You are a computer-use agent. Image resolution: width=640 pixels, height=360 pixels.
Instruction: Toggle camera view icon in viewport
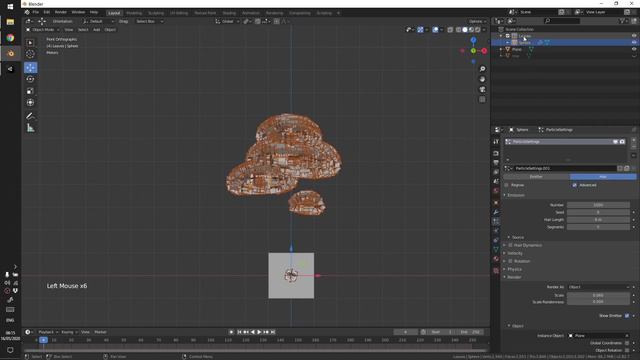482,89
